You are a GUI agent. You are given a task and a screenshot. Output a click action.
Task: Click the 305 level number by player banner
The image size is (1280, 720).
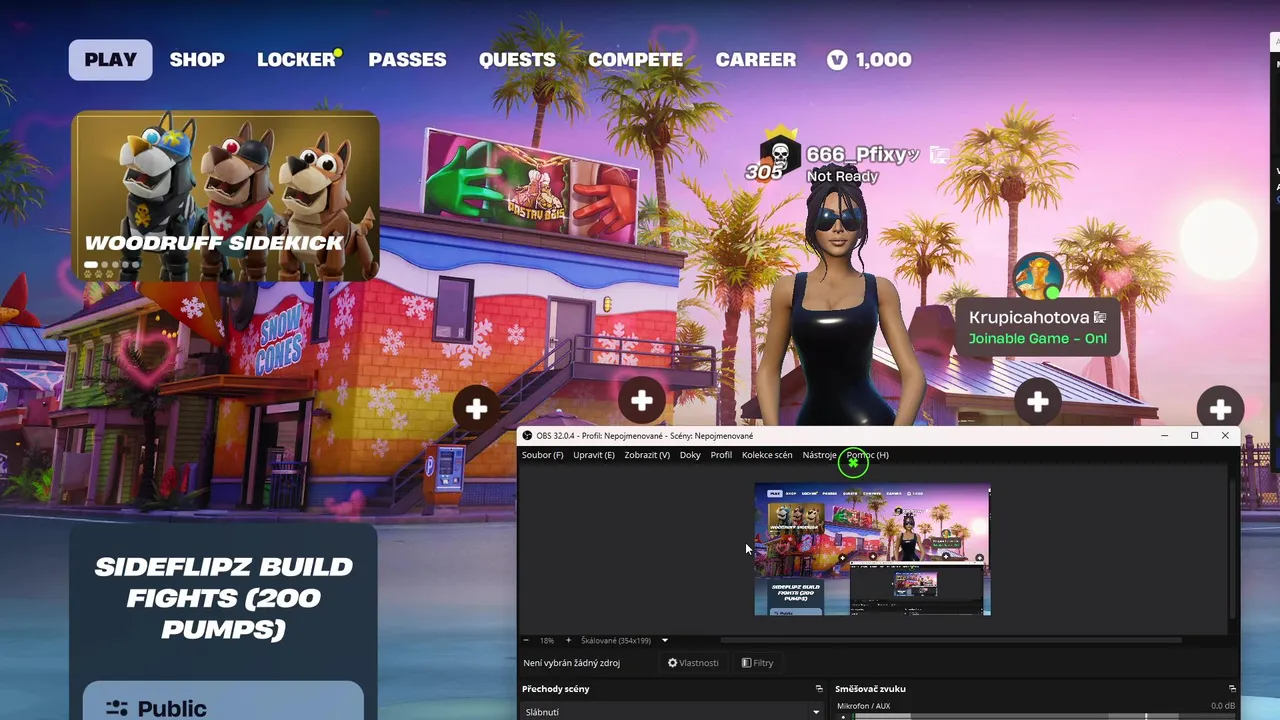(764, 172)
